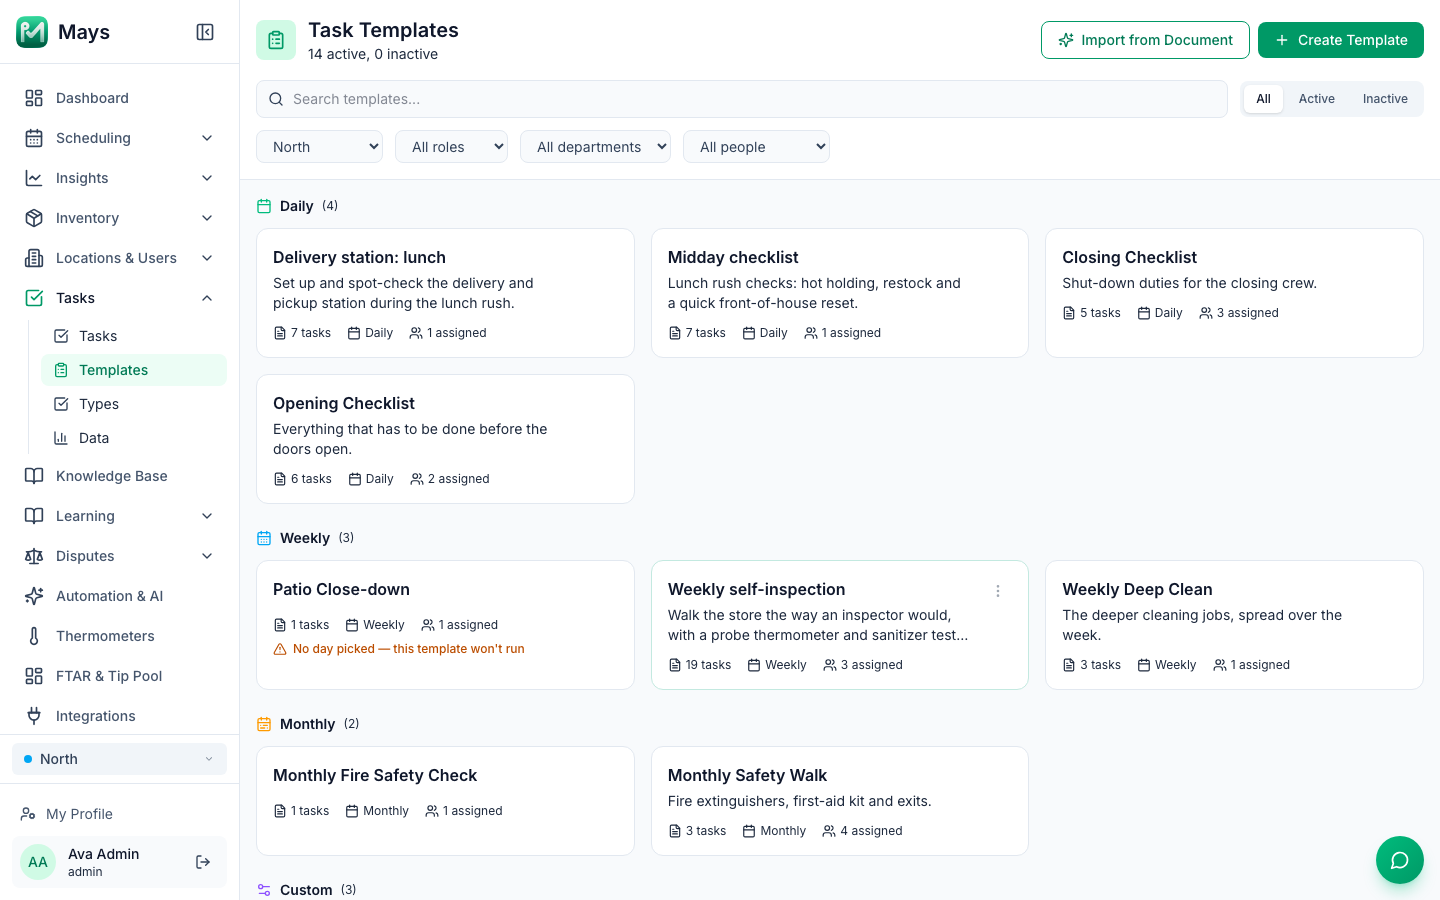Click the Integrations plug icon
Screen dimensions: 1440x900
[34, 716]
